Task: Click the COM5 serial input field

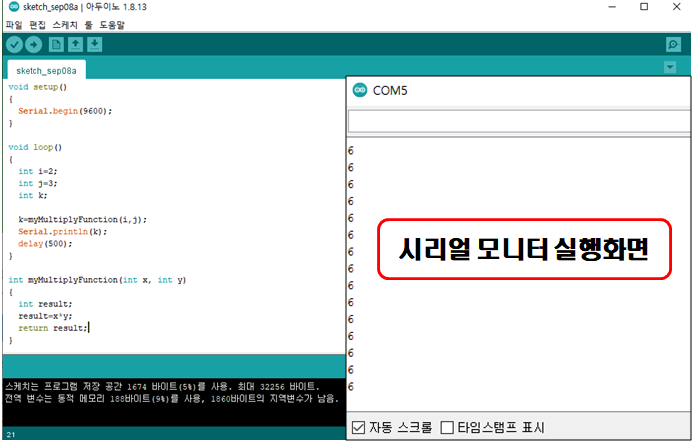Action: pos(520,121)
